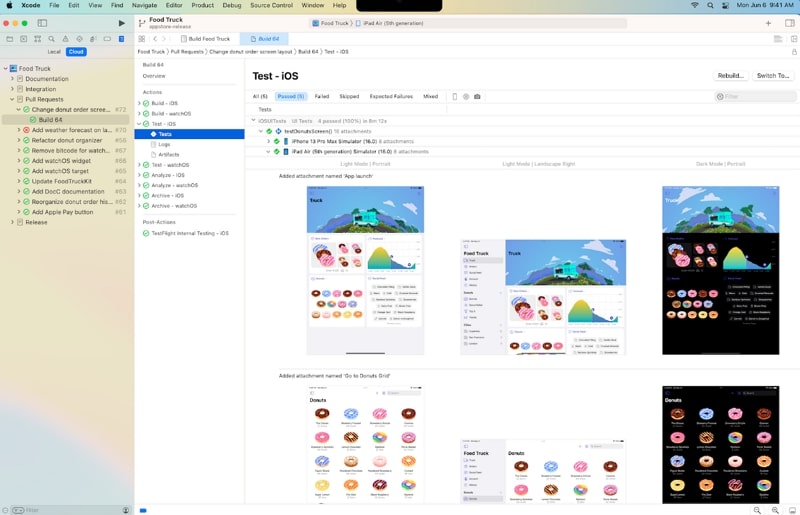800x515 pixels.
Task: Open the Overview item for Build 64
Action: pos(154,76)
